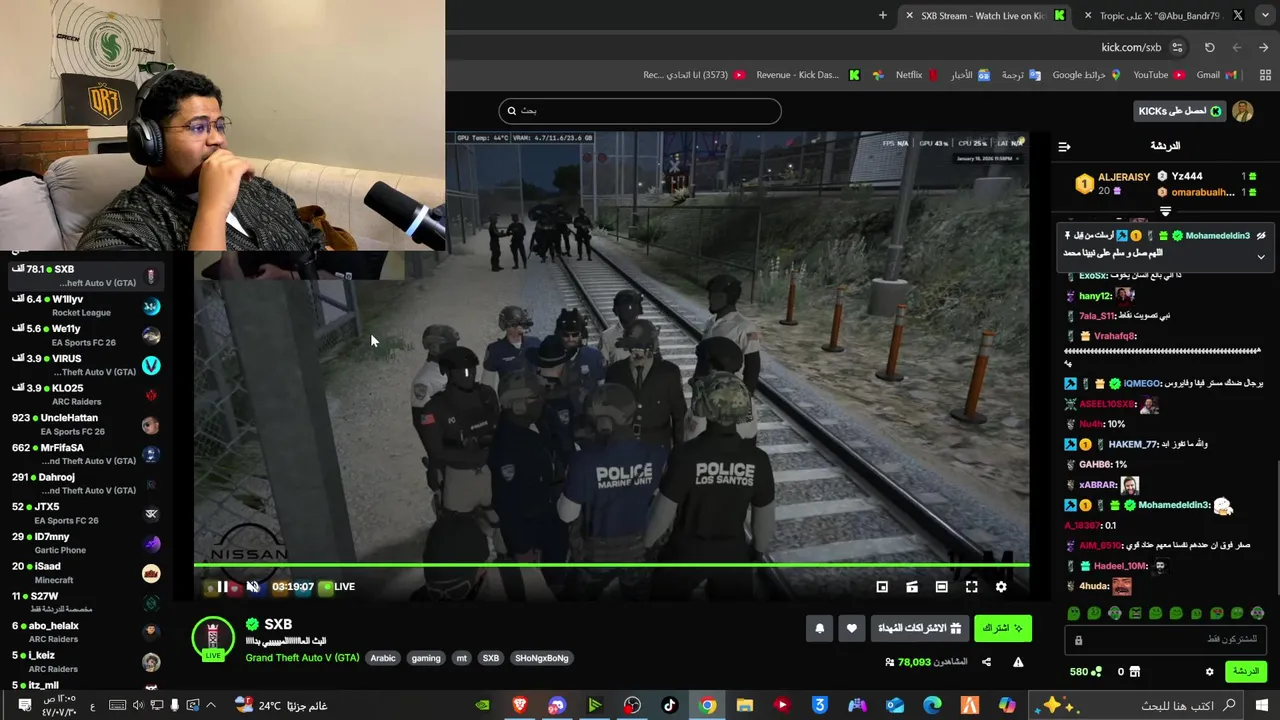The width and height of the screenshot is (1280, 720).
Task: Open the video player settings gear
Action: tap(1001, 587)
